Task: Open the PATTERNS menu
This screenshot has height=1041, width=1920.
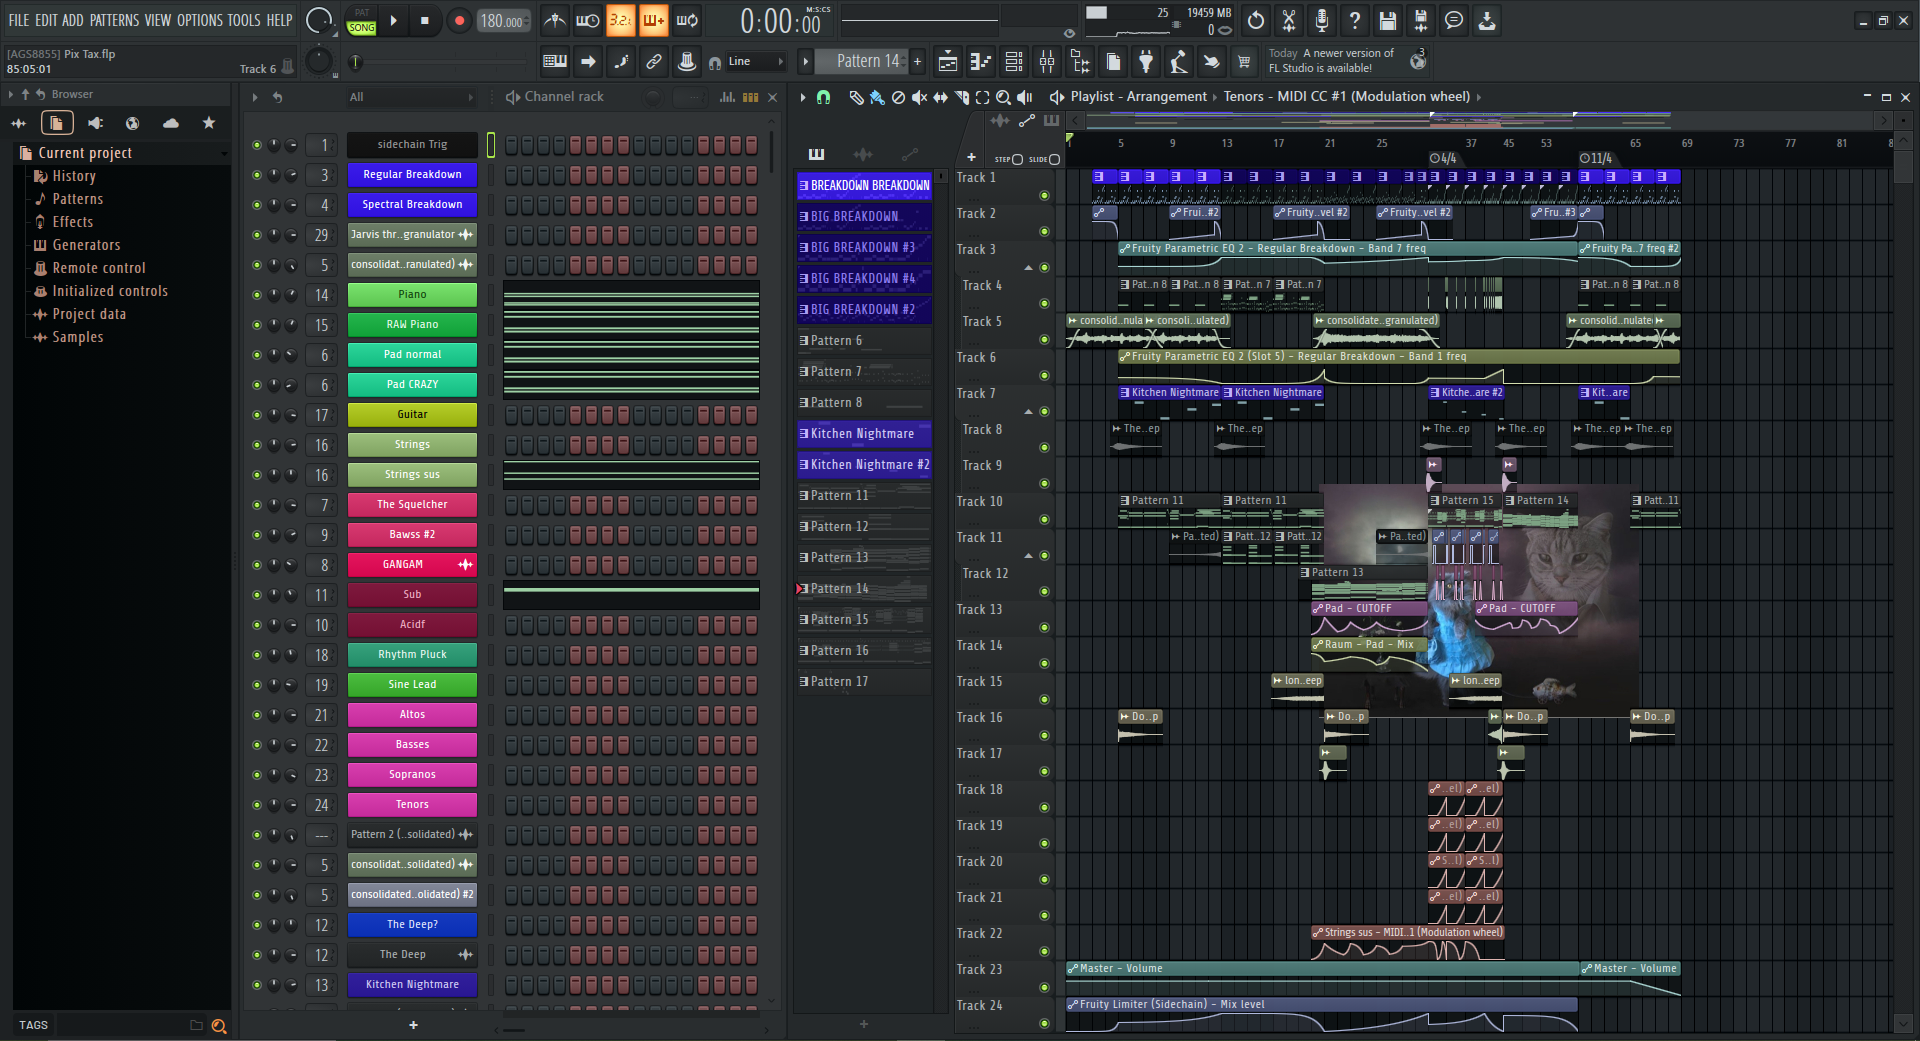Action: [x=114, y=20]
